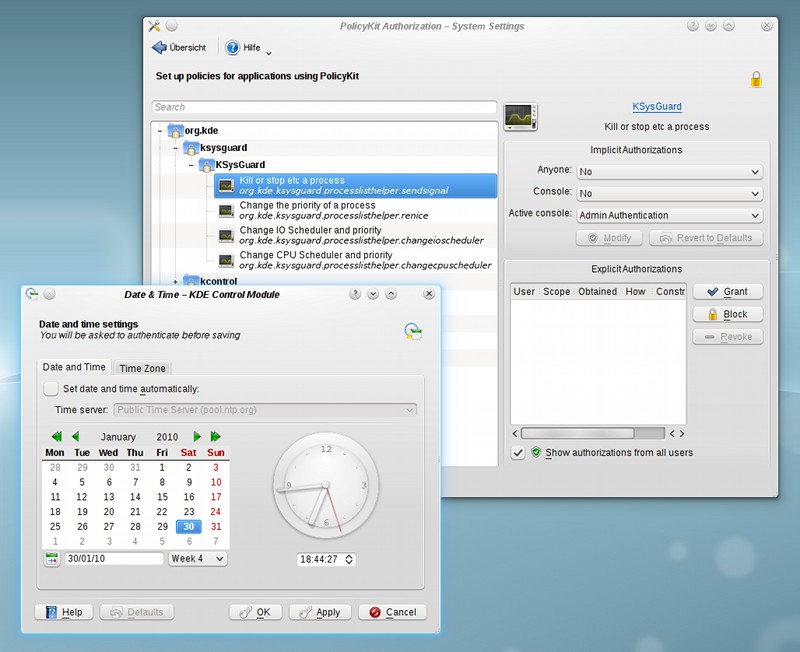Switch to the Time Zone tab
This screenshot has width=800, height=652.
[x=142, y=368]
